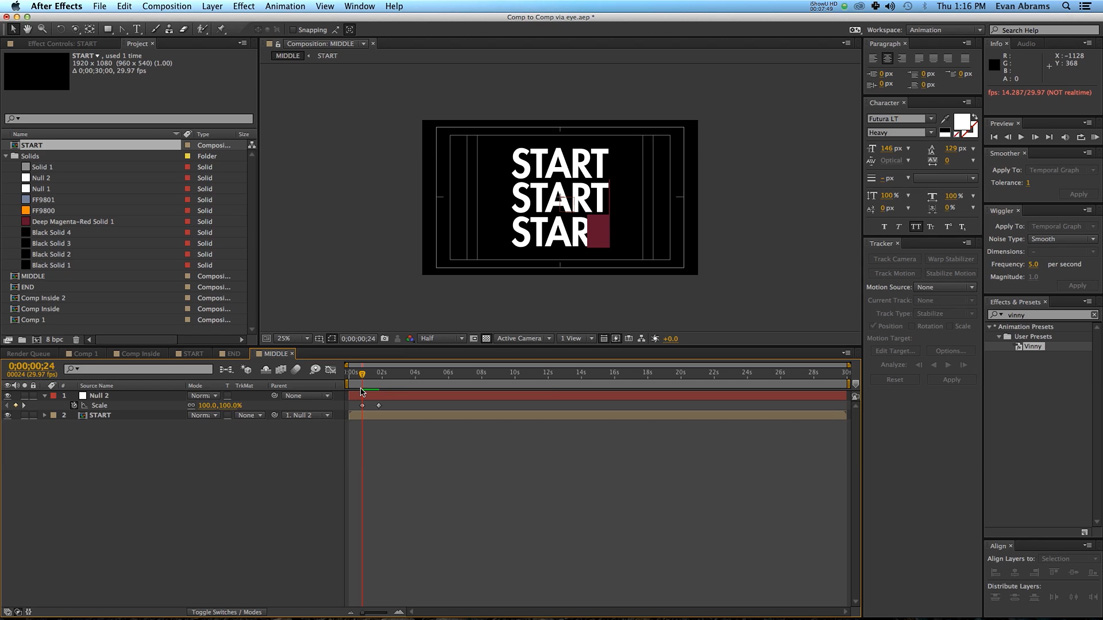
Task: Select the Pen tool
Action: [122, 29]
